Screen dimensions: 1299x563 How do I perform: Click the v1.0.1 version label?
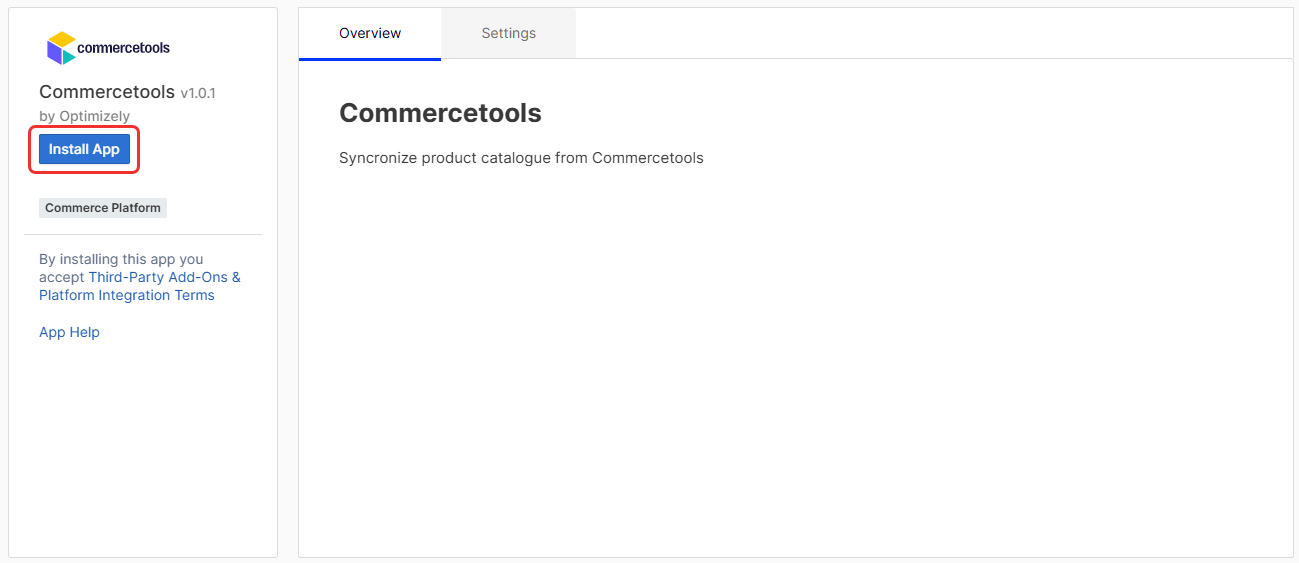point(198,93)
